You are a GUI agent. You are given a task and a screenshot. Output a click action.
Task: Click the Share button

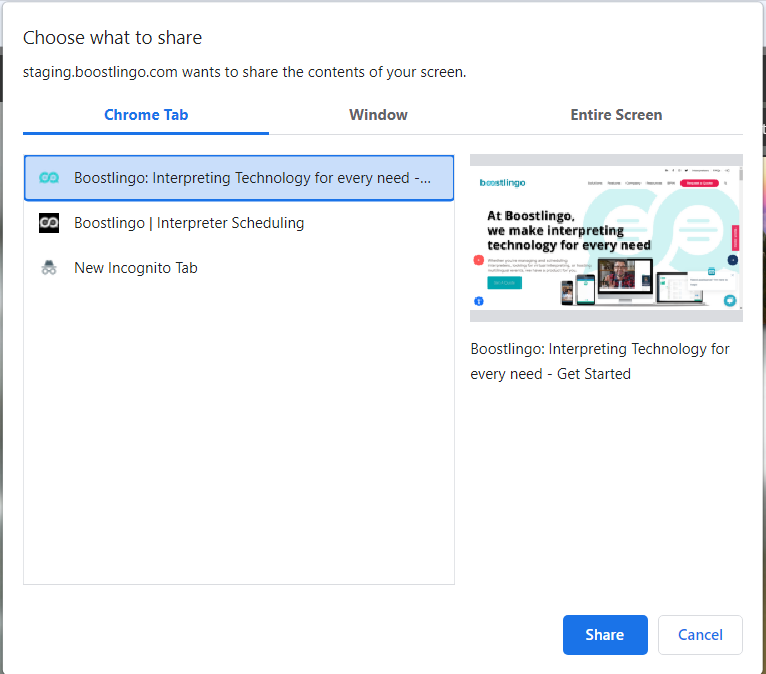(x=605, y=634)
